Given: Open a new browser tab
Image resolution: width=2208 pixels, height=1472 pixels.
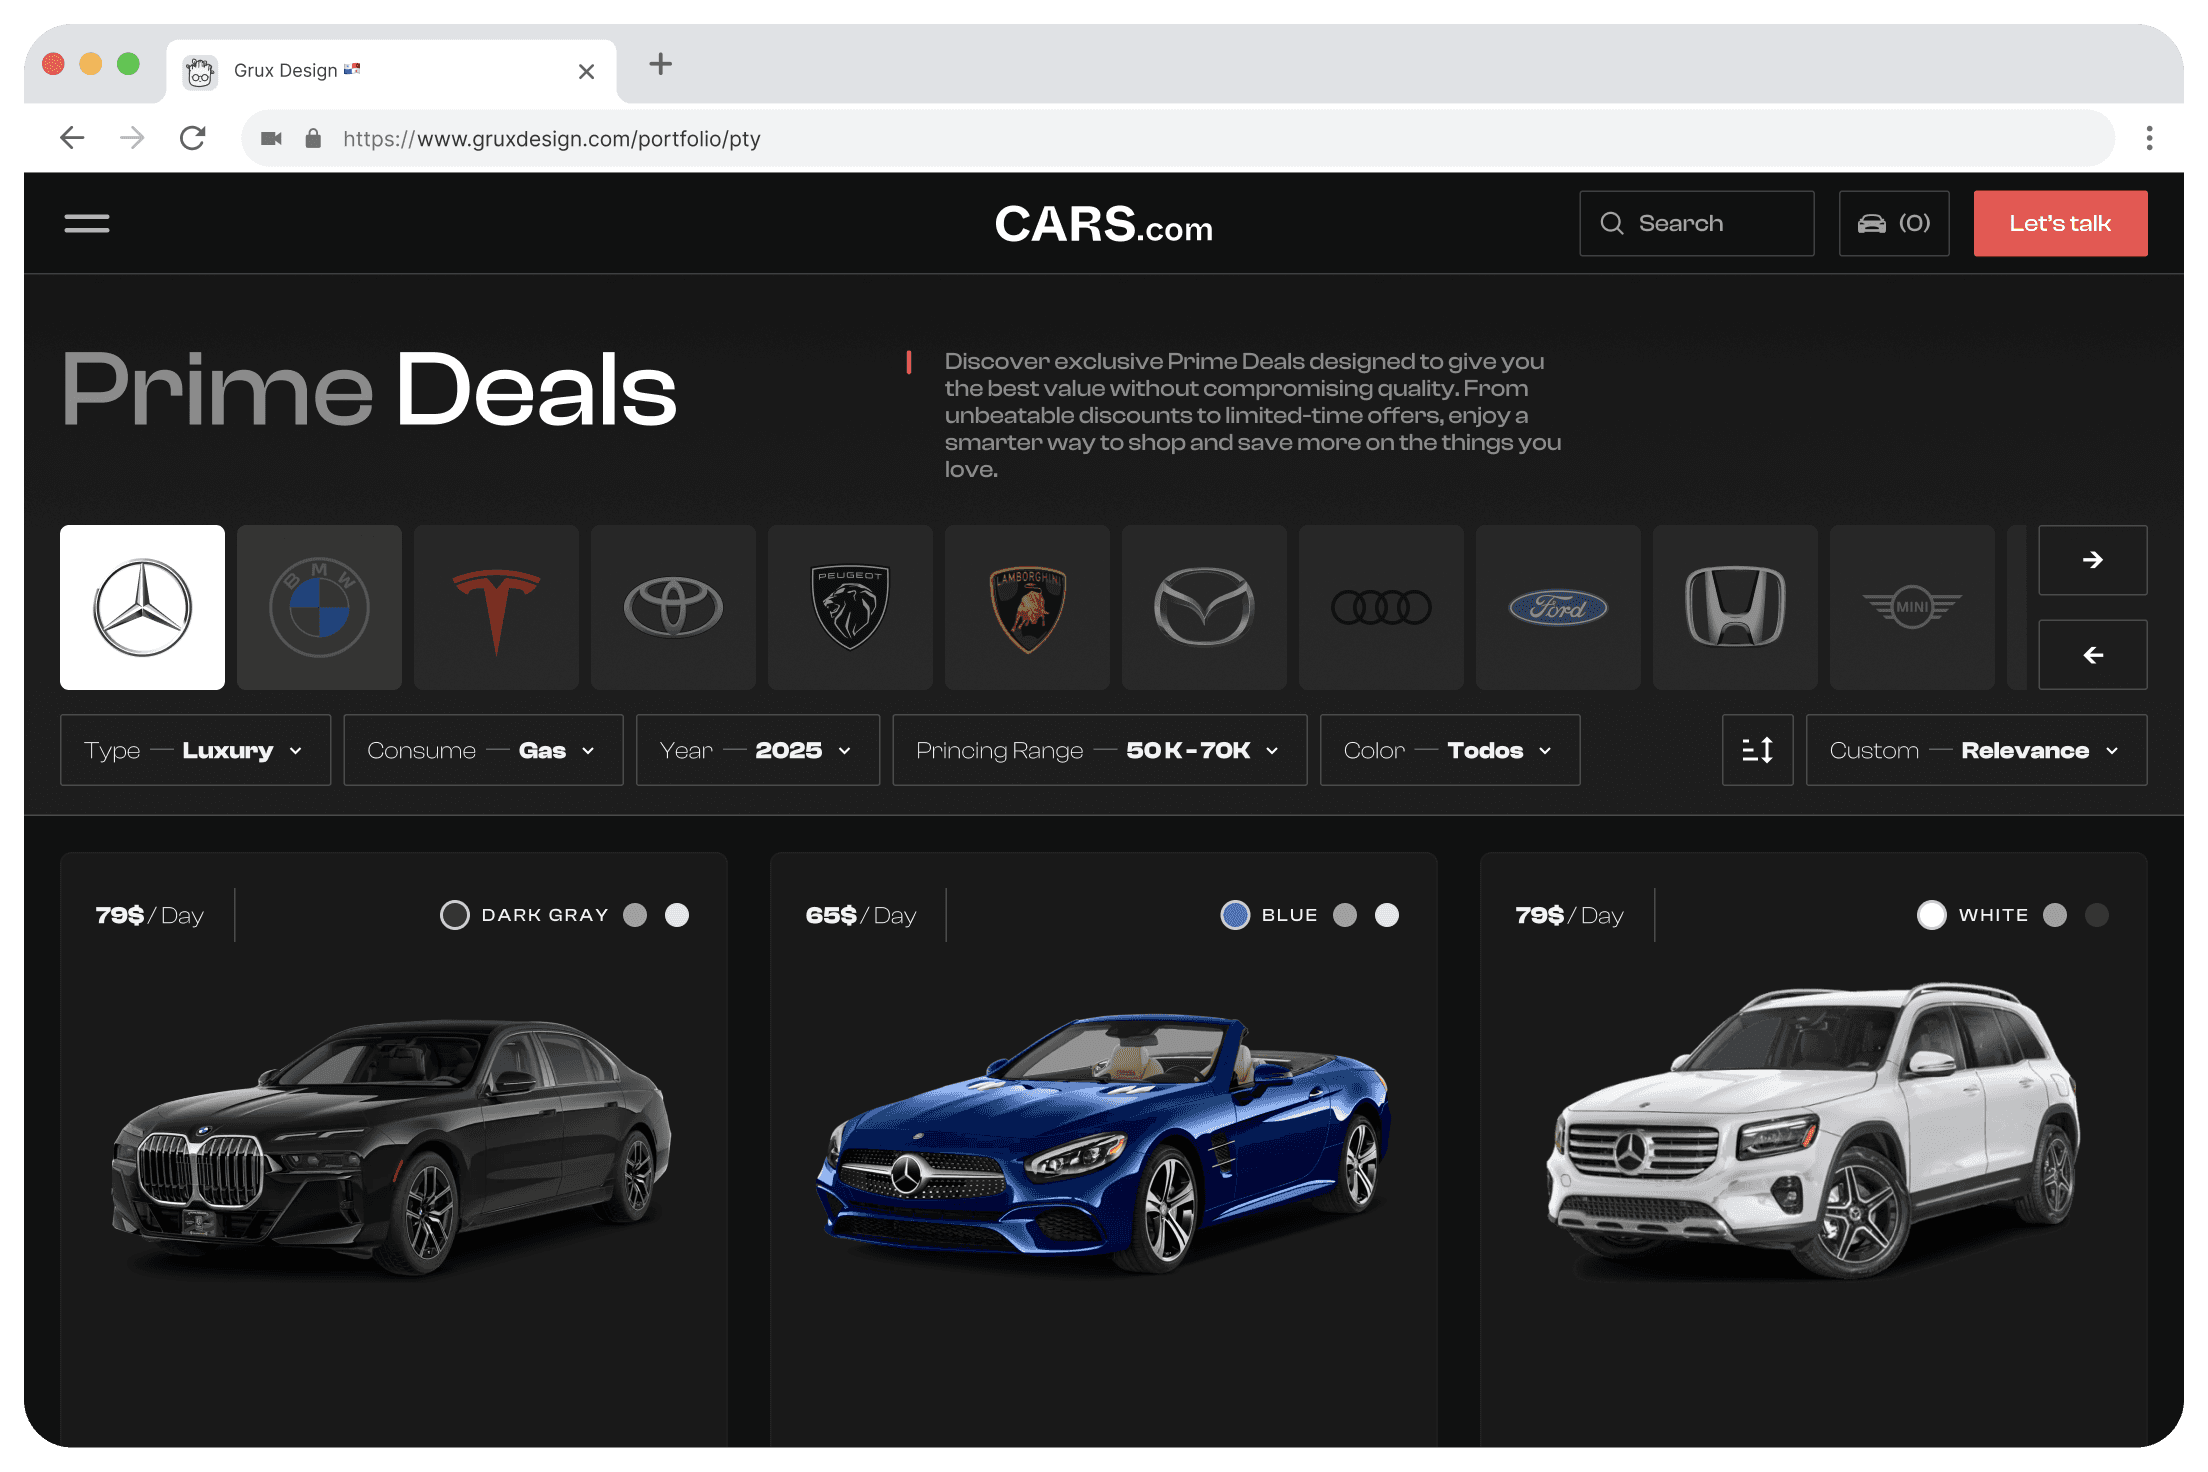Looking at the screenshot, I should point(660,65).
